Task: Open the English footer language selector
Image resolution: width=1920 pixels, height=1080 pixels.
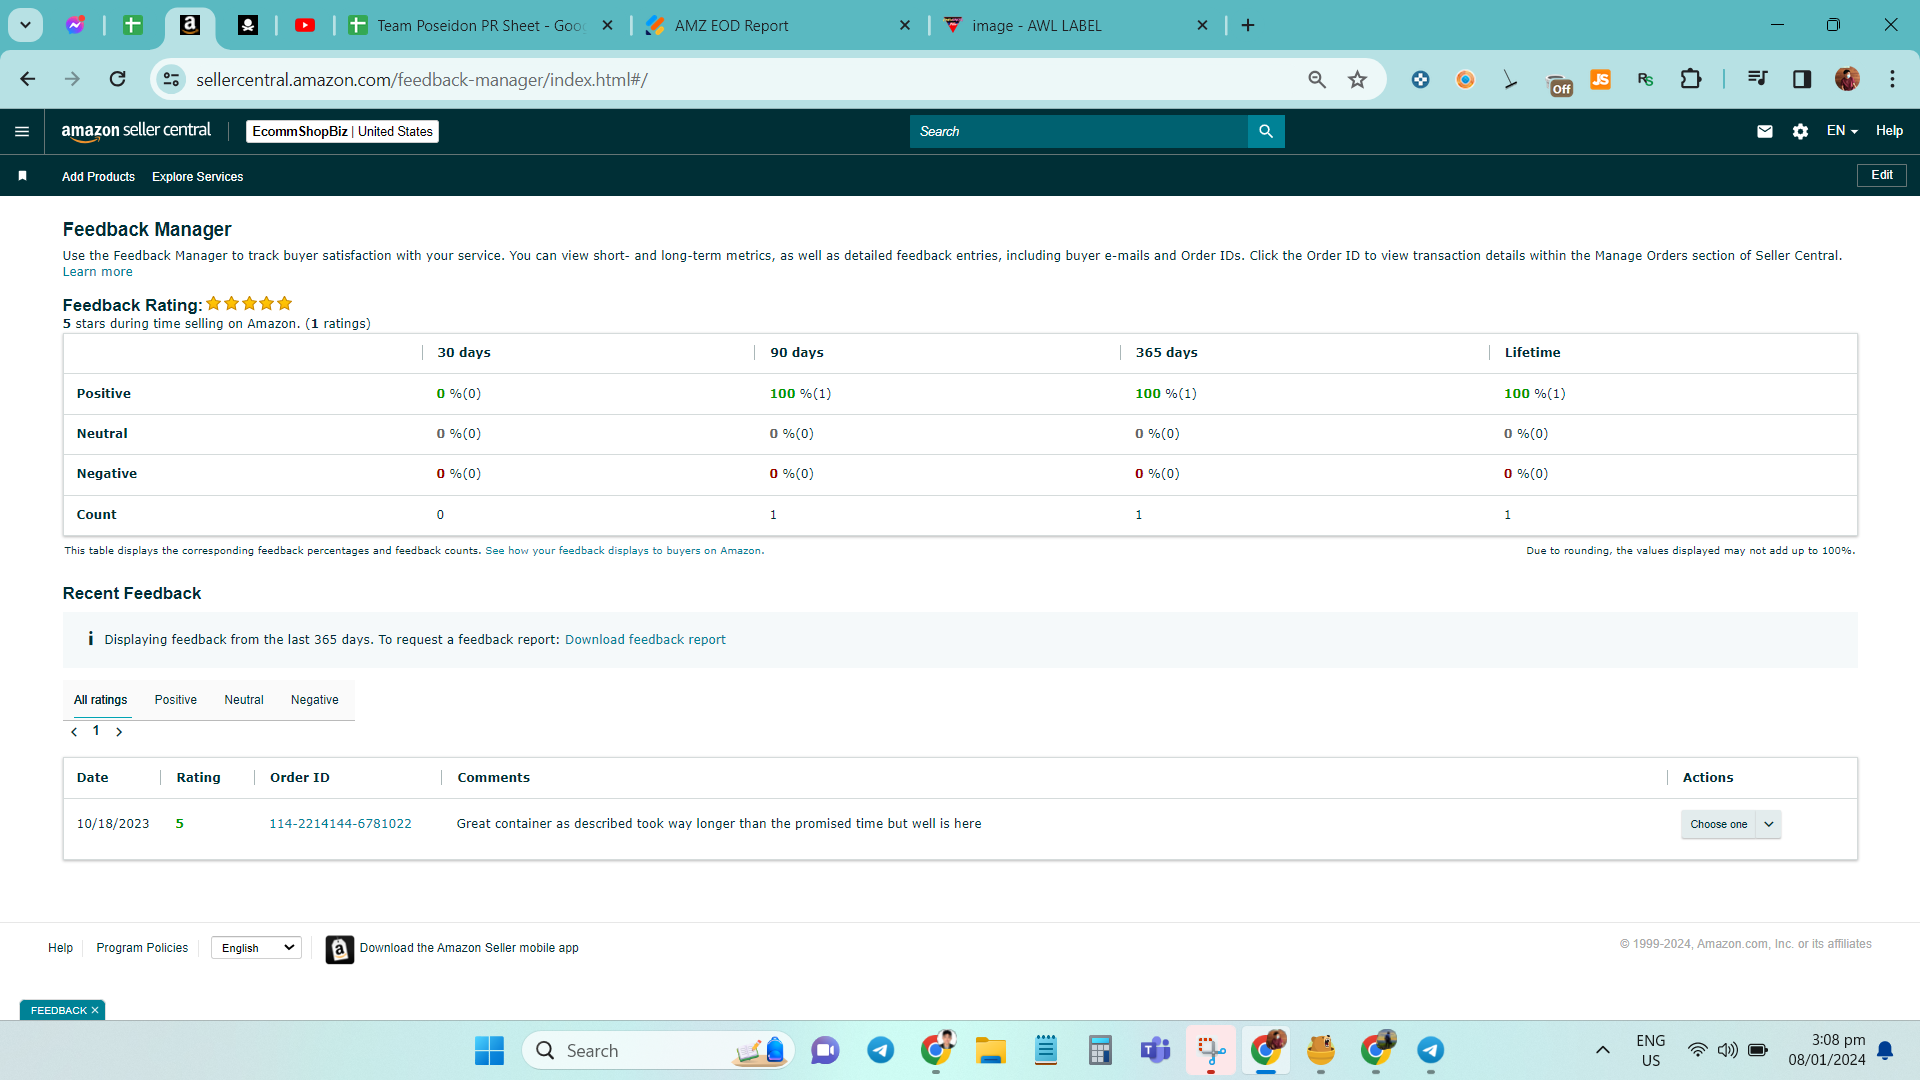Action: (x=256, y=948)
